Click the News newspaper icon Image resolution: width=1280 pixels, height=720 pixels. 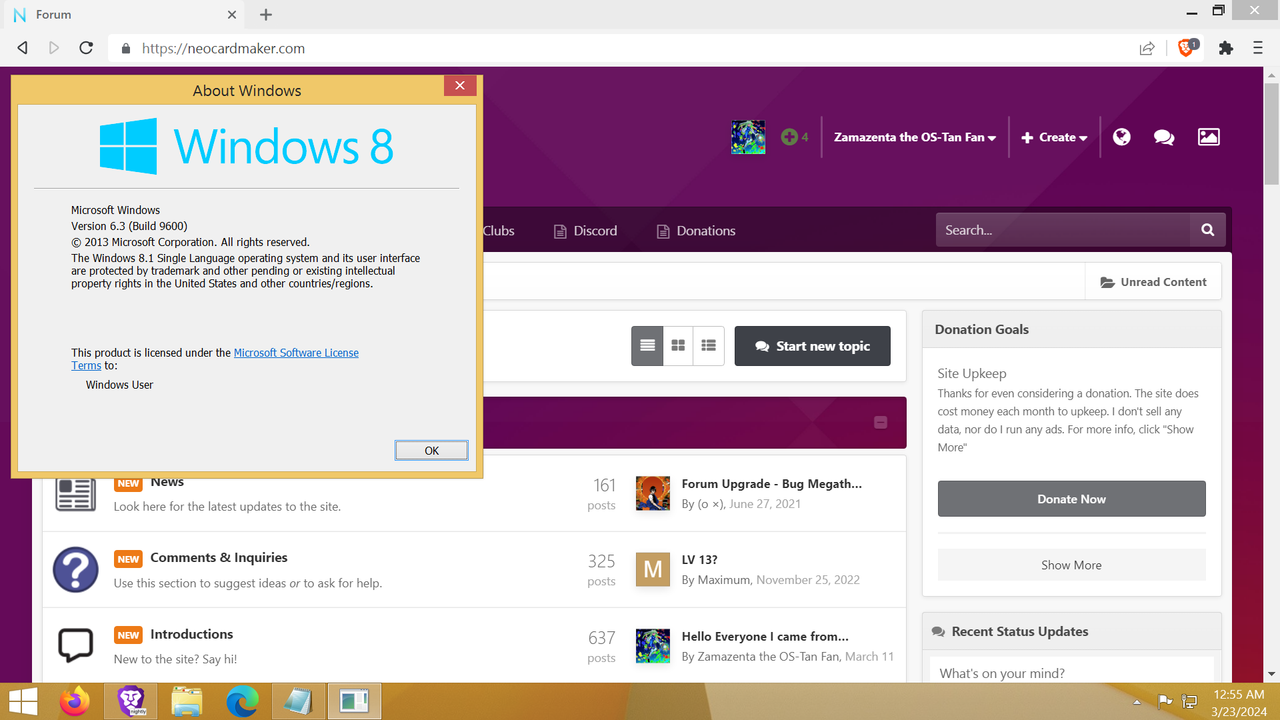75,493
